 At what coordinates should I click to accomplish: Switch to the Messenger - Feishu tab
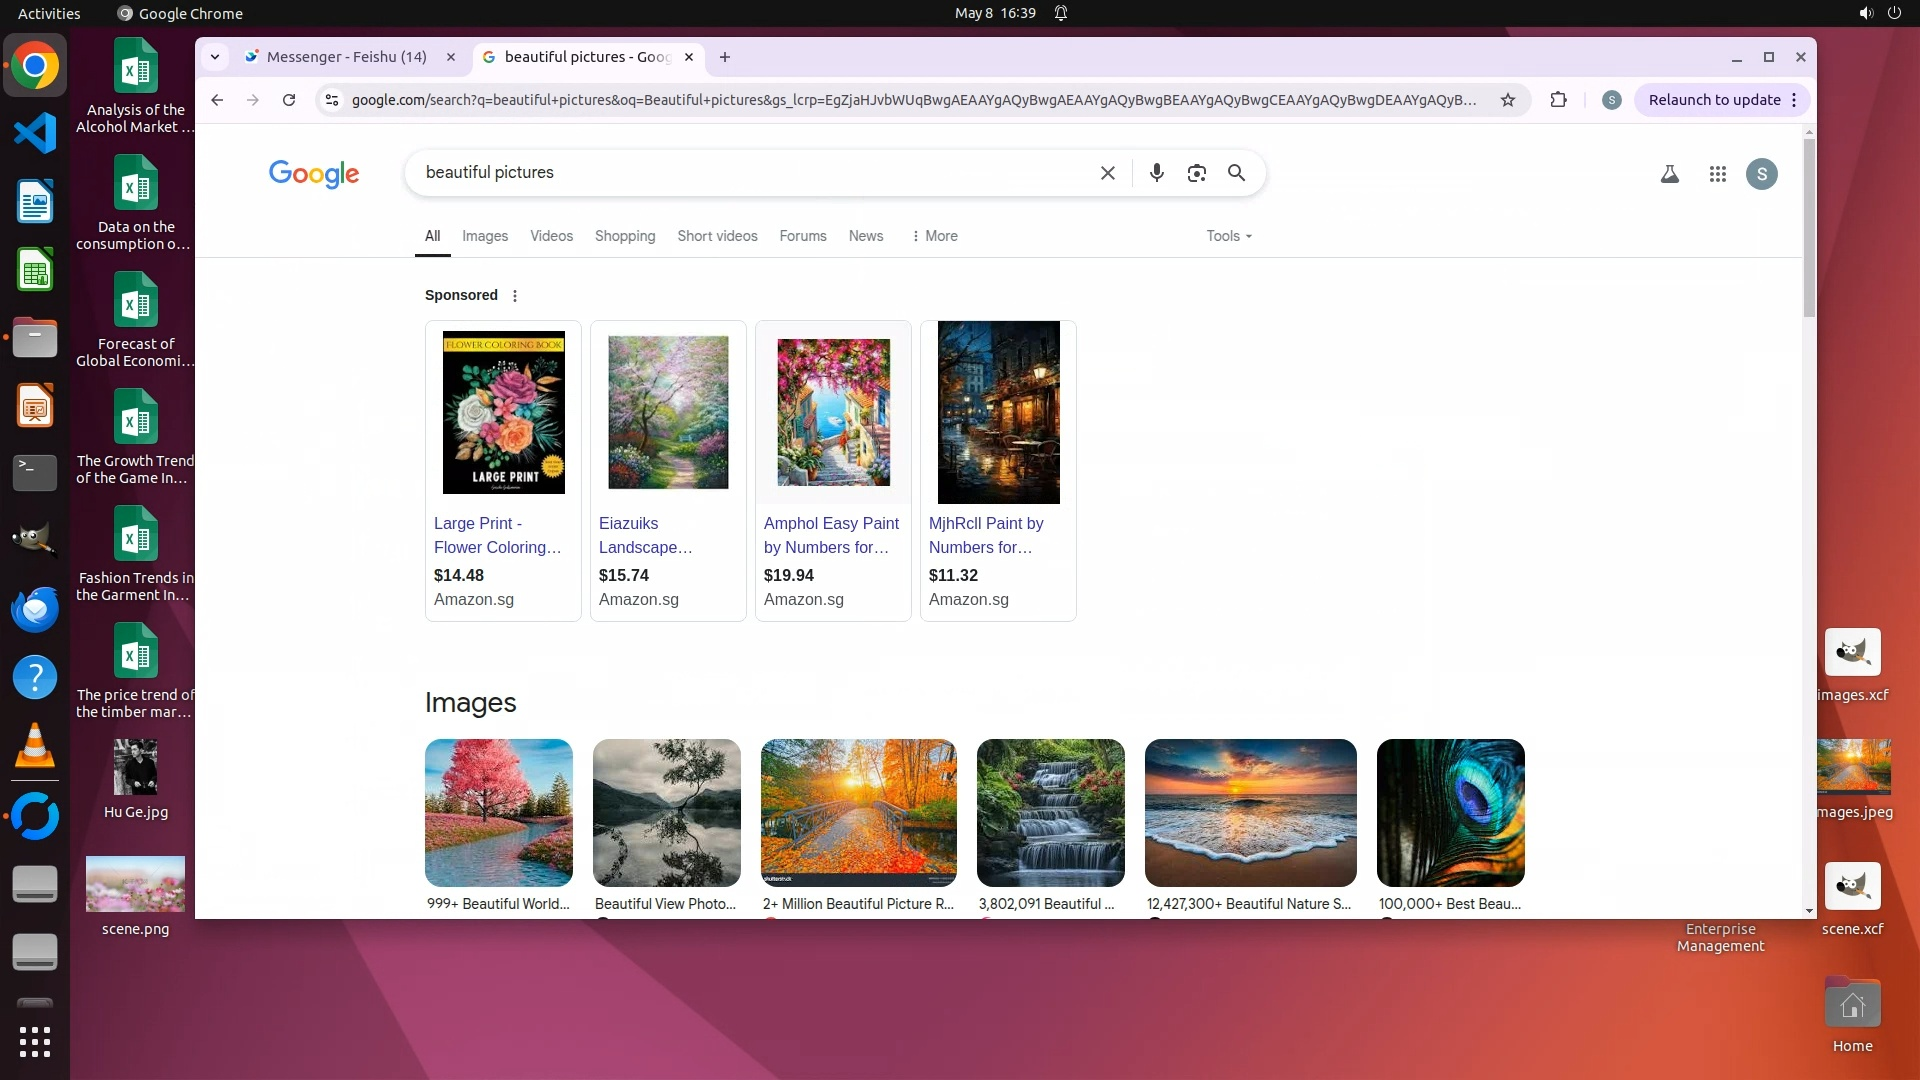346,57
